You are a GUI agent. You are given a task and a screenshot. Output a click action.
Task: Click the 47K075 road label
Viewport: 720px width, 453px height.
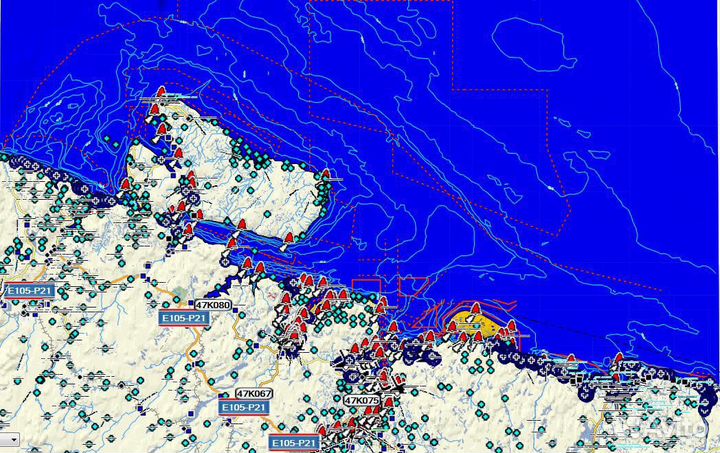coord(361,401)
